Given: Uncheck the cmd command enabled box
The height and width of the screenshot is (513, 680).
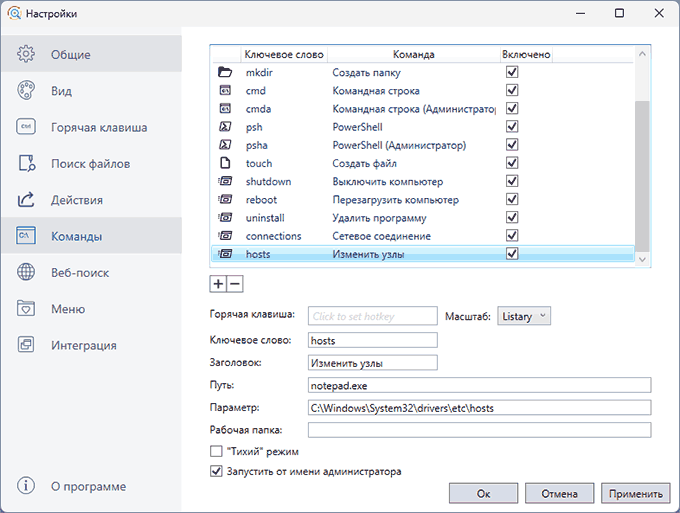Looking at the screenshot, I should point(512,90).
